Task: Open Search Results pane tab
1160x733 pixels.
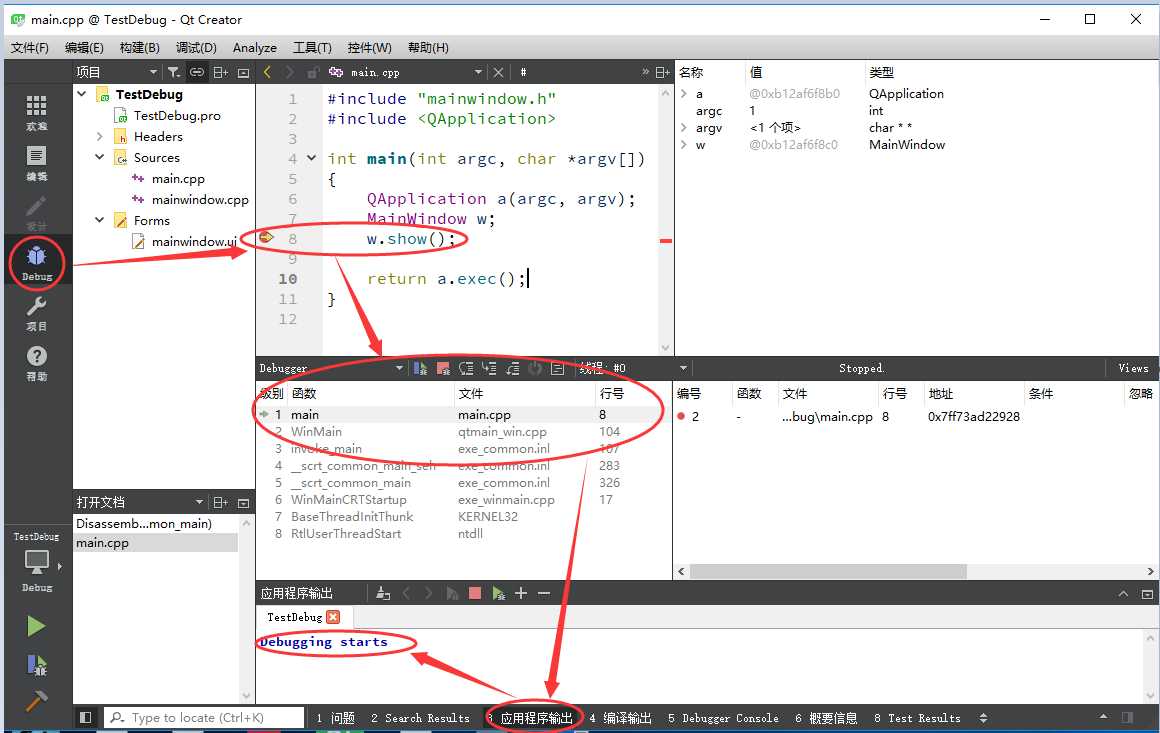Action: click(x=420, y=717)
